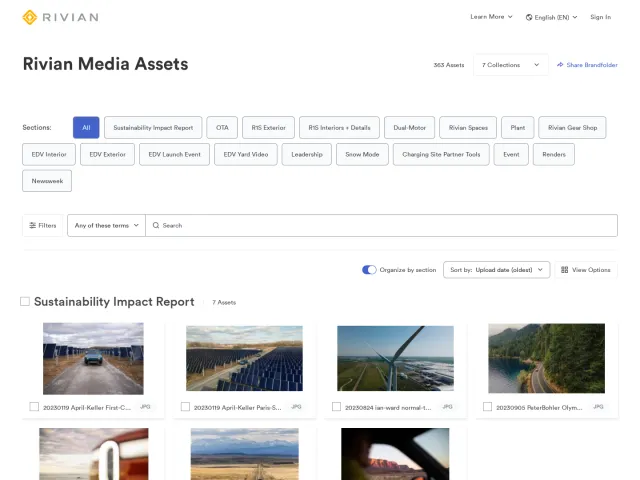The image size is (640, 480).
Task: Open the Any of these terms dropdown
Action: point(107,225)
